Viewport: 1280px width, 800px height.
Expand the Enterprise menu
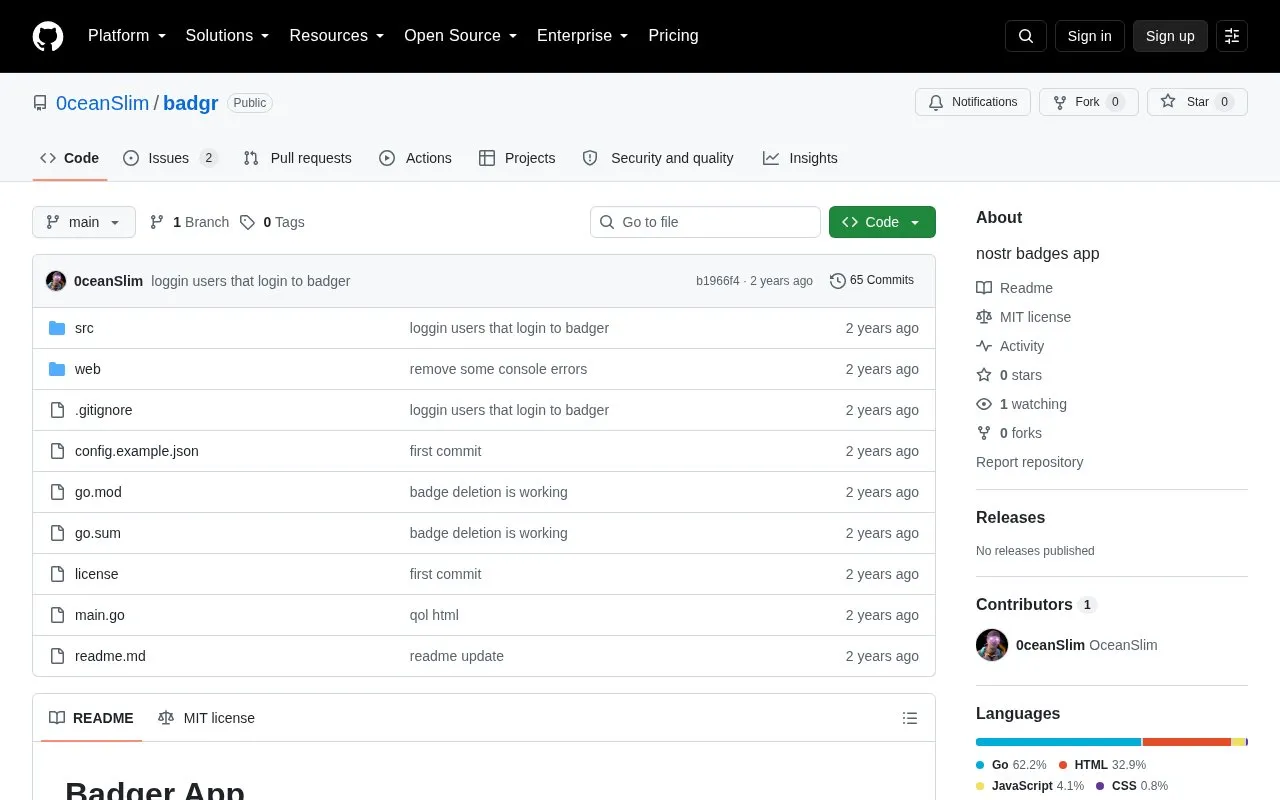point(583,36)
